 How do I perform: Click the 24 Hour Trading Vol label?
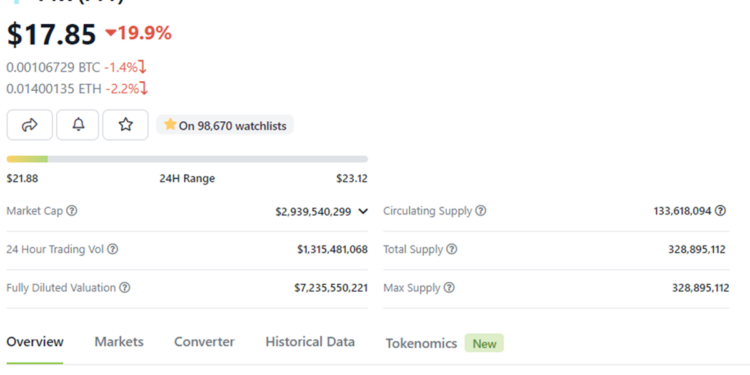click(x=55, y=249)
